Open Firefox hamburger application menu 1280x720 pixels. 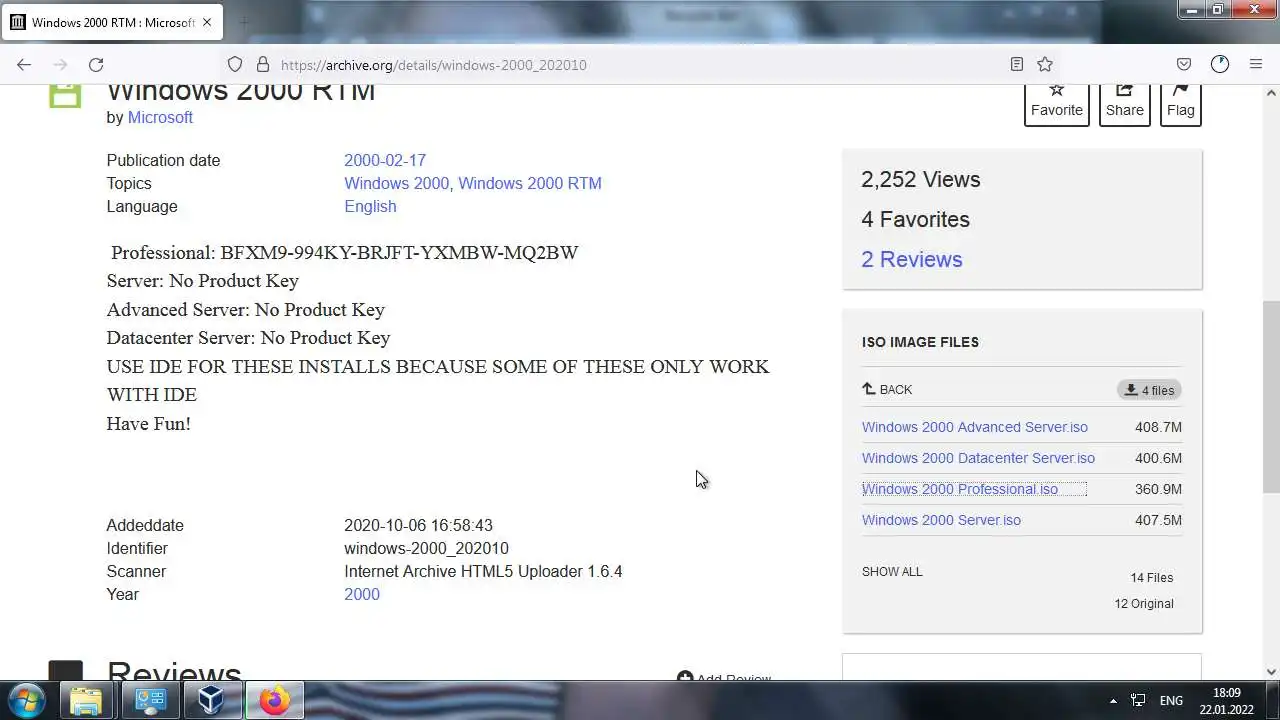coord(1256,64)
